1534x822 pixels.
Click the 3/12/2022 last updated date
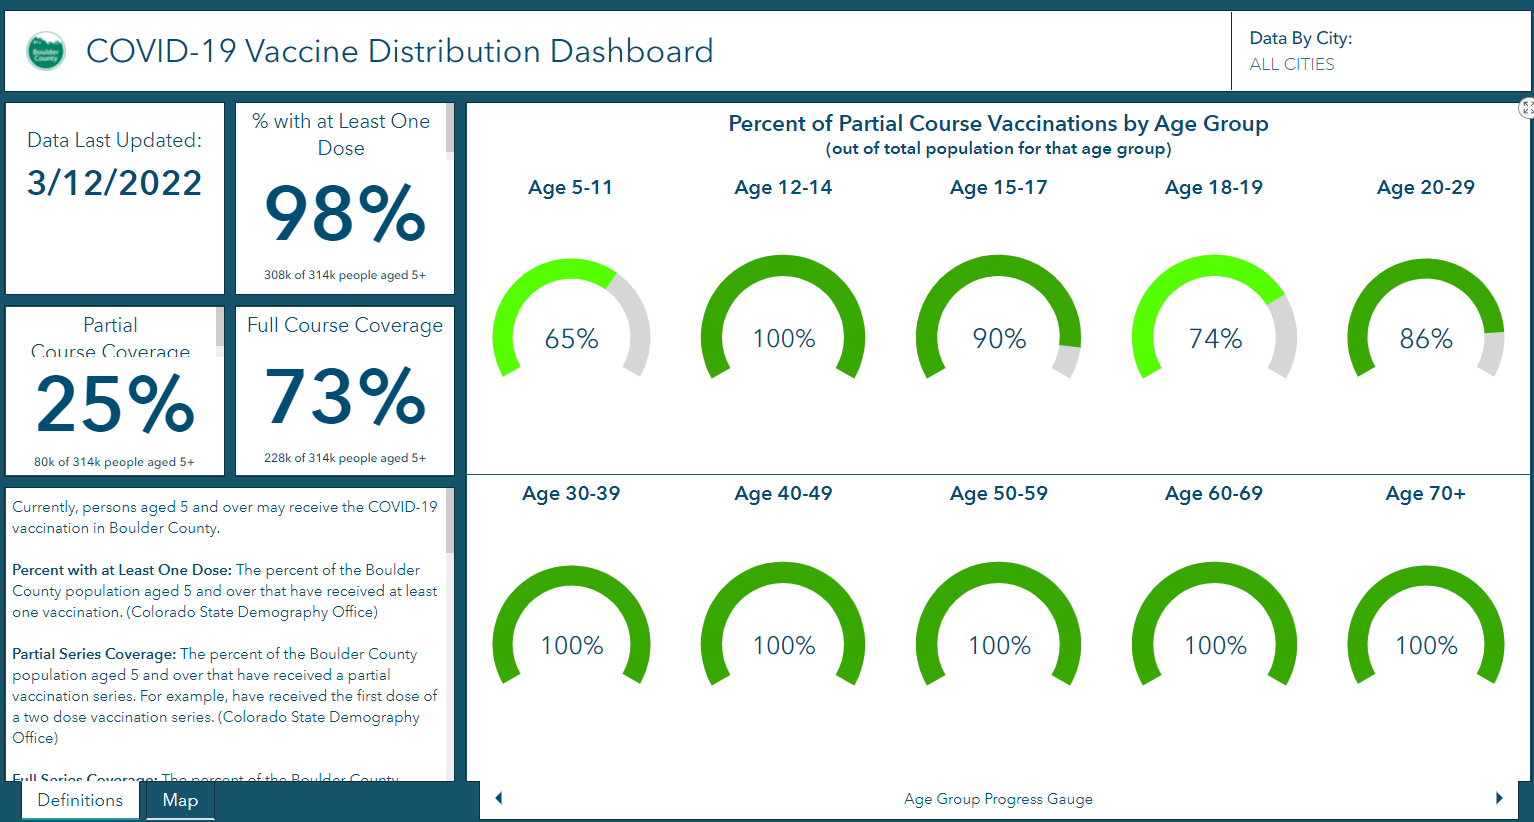[115, 183]
